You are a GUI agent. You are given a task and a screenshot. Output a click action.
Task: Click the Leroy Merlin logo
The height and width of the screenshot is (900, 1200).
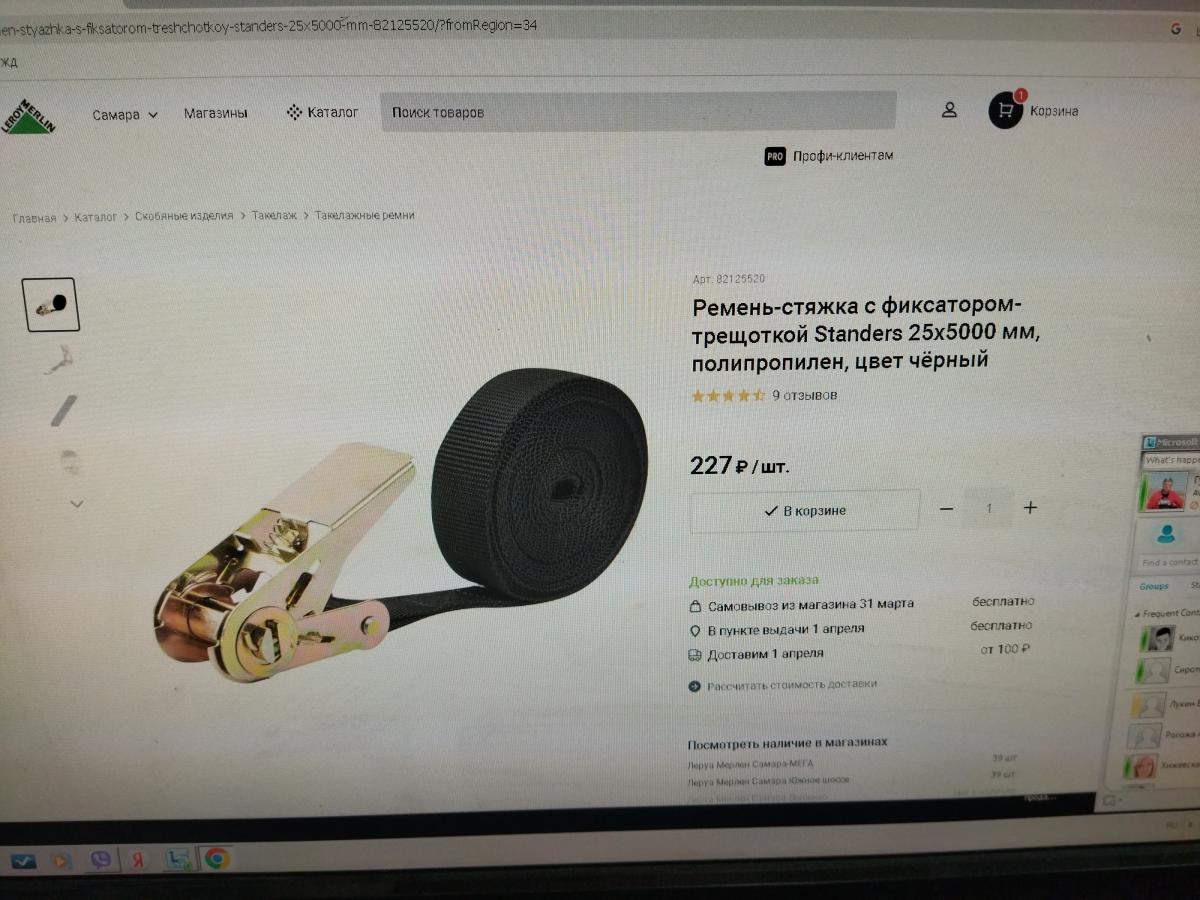tap(29, 115)
